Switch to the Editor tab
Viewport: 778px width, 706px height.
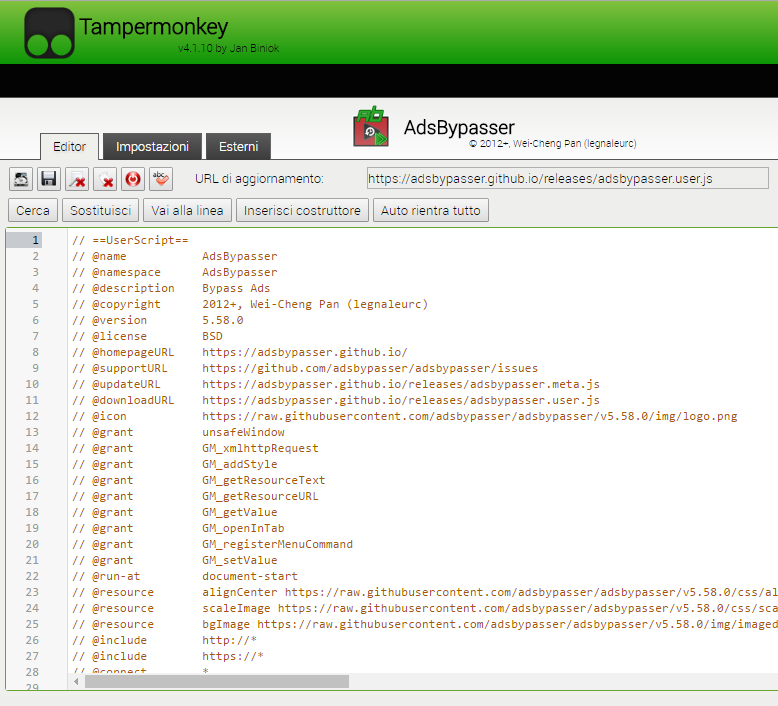click(69, 146)
